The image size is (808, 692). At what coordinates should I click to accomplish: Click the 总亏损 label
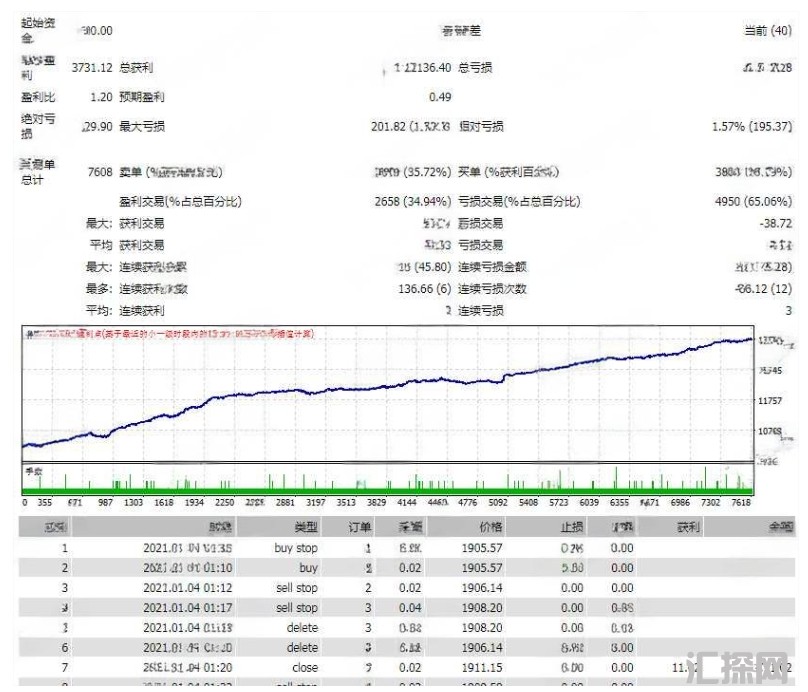pyautogui.click(x=475, y=67)
